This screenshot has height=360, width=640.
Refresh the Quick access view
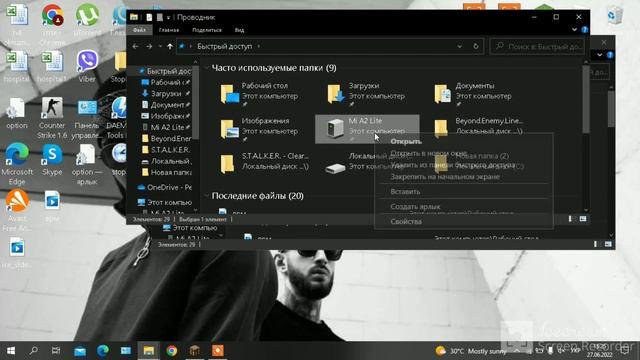coord(476,47)
